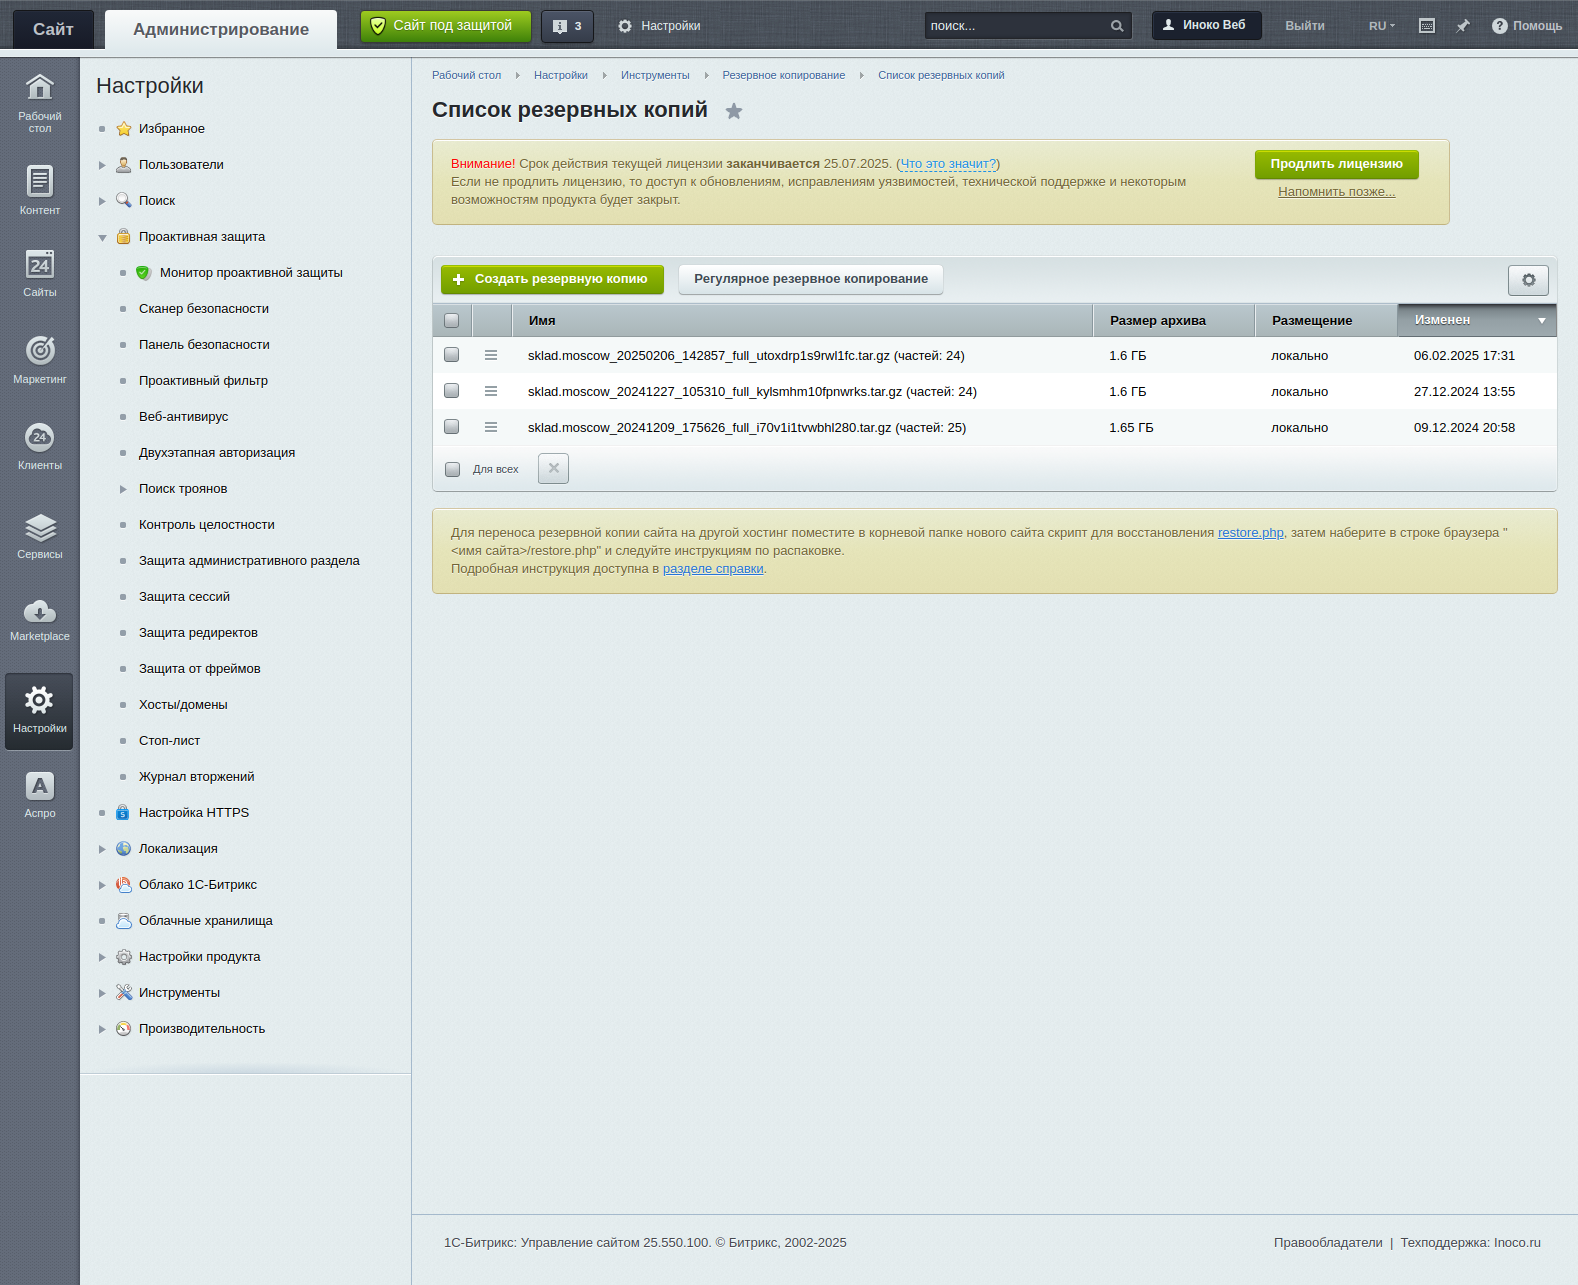Click the search input field

(1016, 26)
